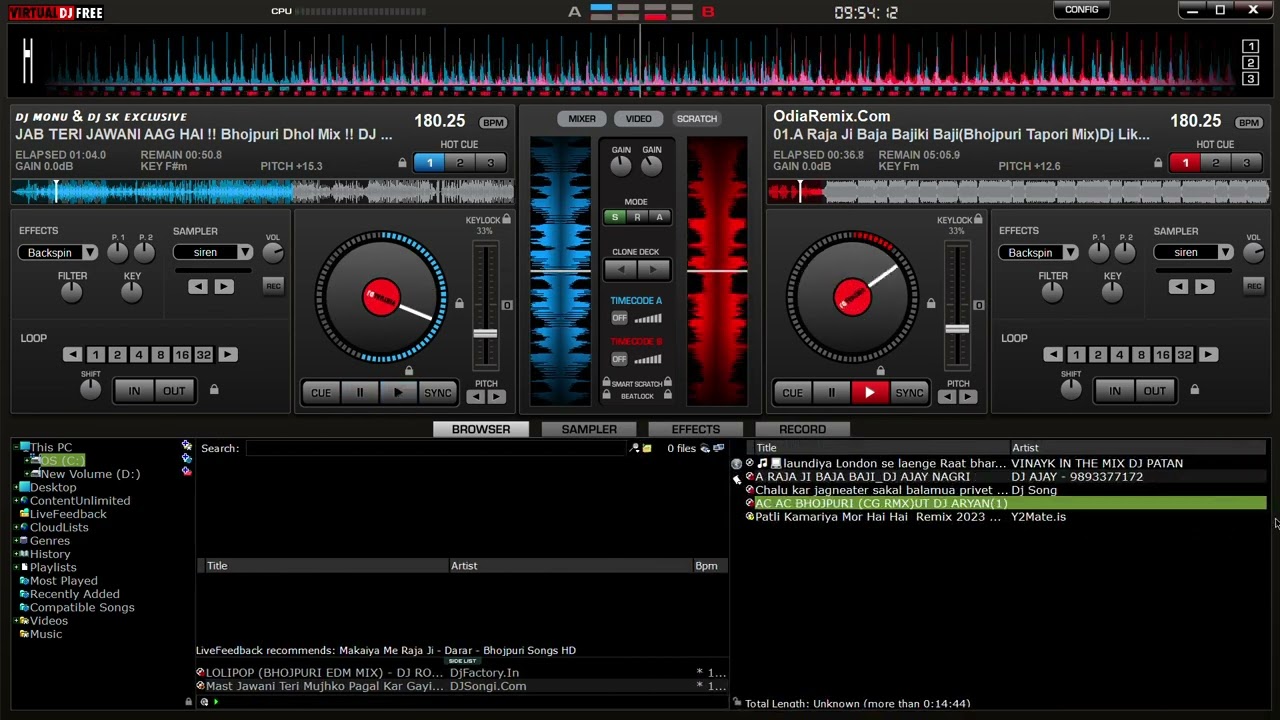This screenshot has width=1280, height=720.
Task: Open the CONFIG settings
Action: [x=1081, y=10]
